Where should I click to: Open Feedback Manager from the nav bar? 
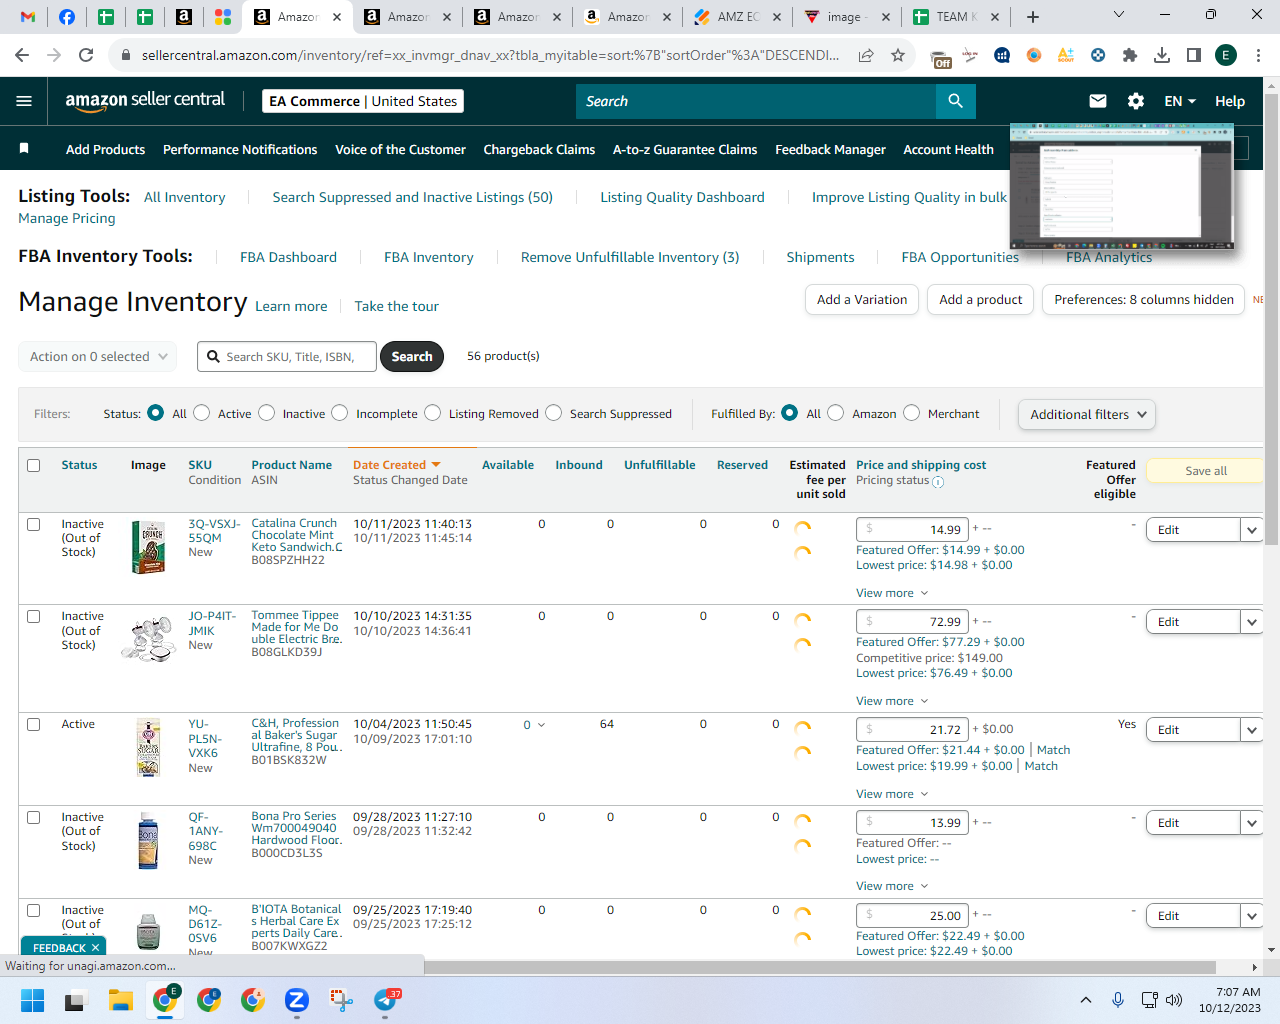830,149
